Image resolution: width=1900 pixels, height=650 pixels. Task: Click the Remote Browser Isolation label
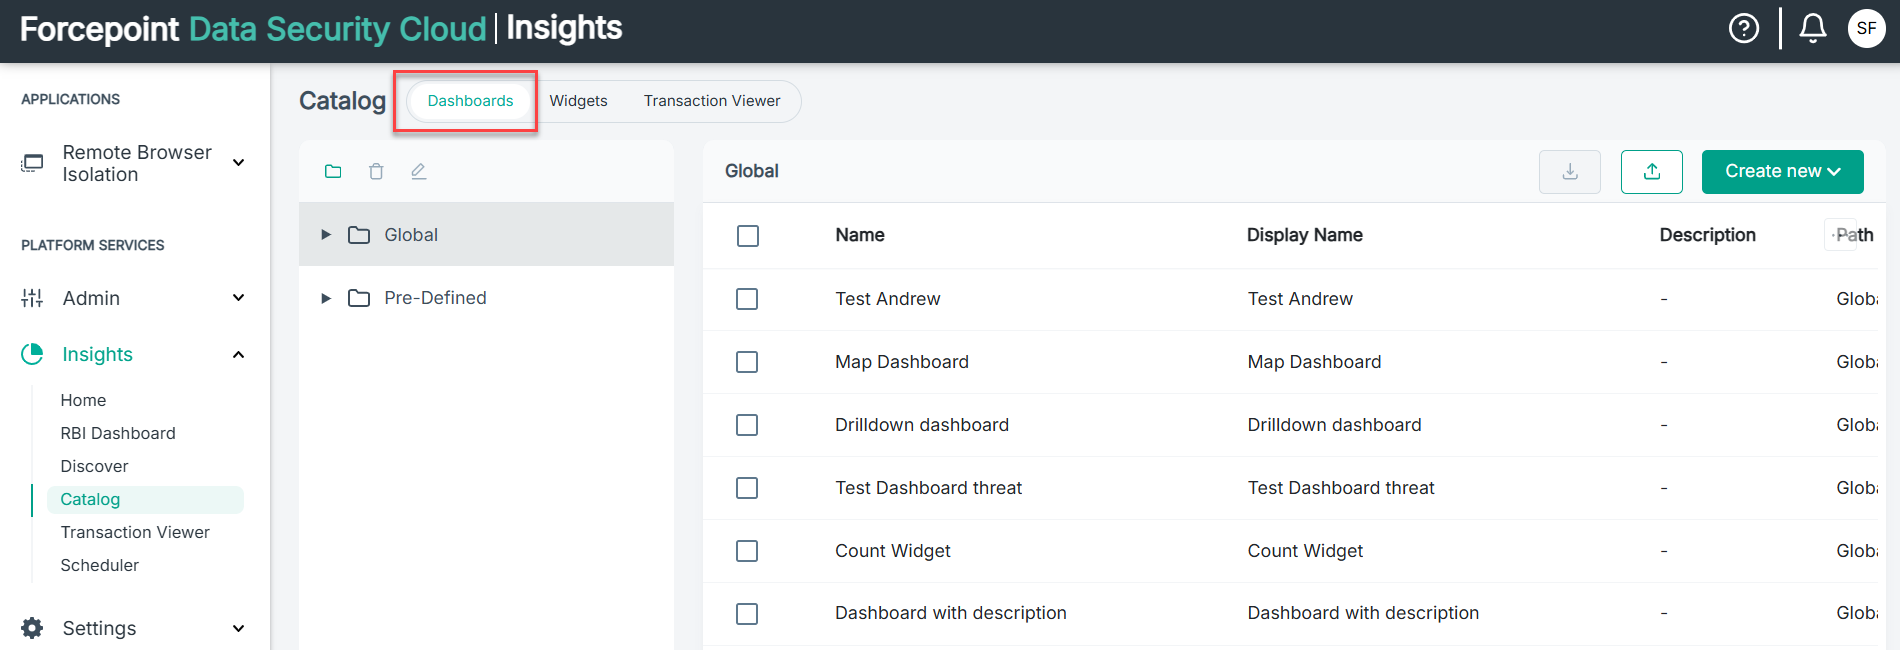pos(137,163)
